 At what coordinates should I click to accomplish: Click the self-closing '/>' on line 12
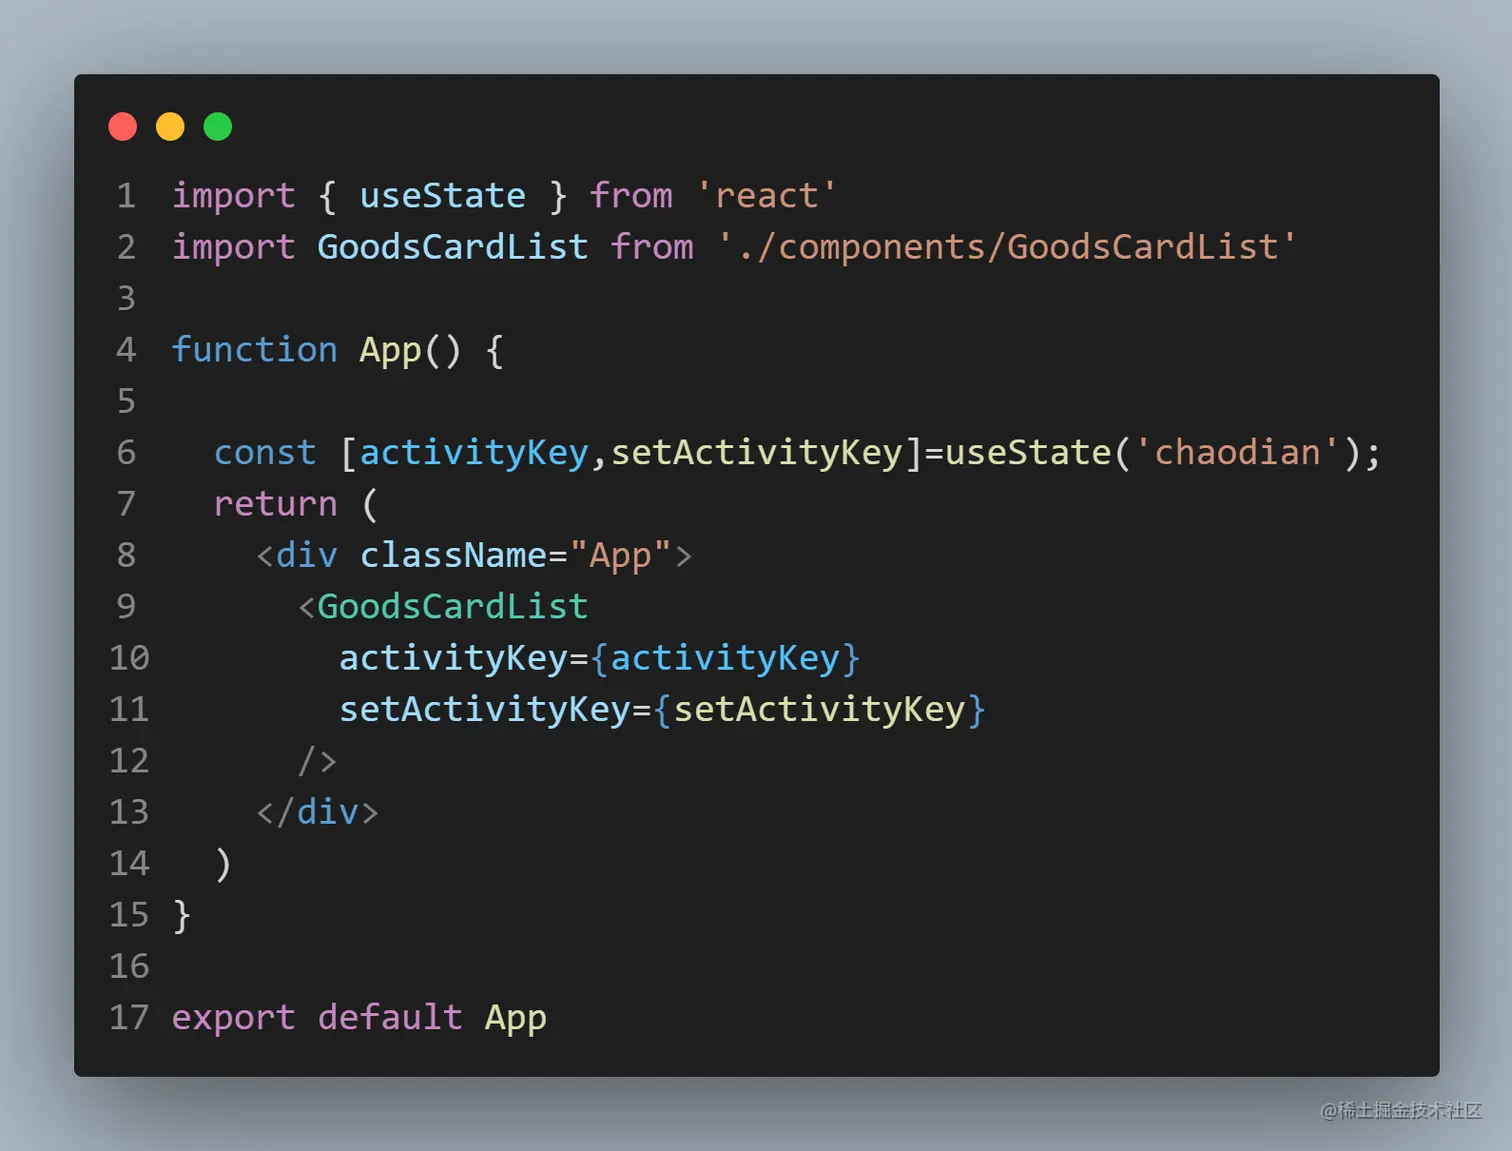click(318, 760)
